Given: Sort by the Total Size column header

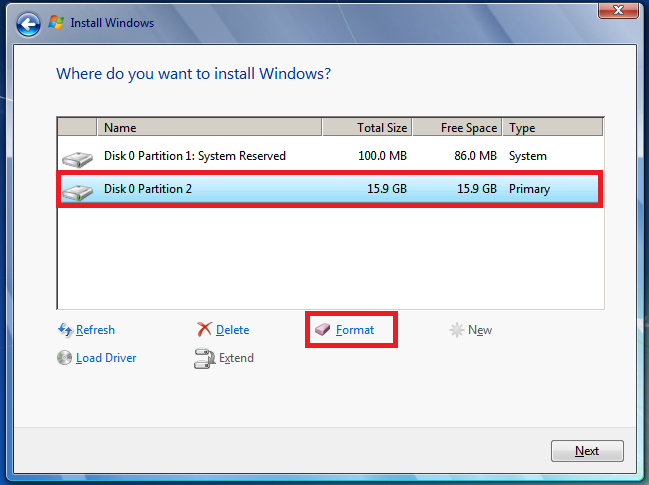Looking at the screenshot, I should (x=367, y=127).
